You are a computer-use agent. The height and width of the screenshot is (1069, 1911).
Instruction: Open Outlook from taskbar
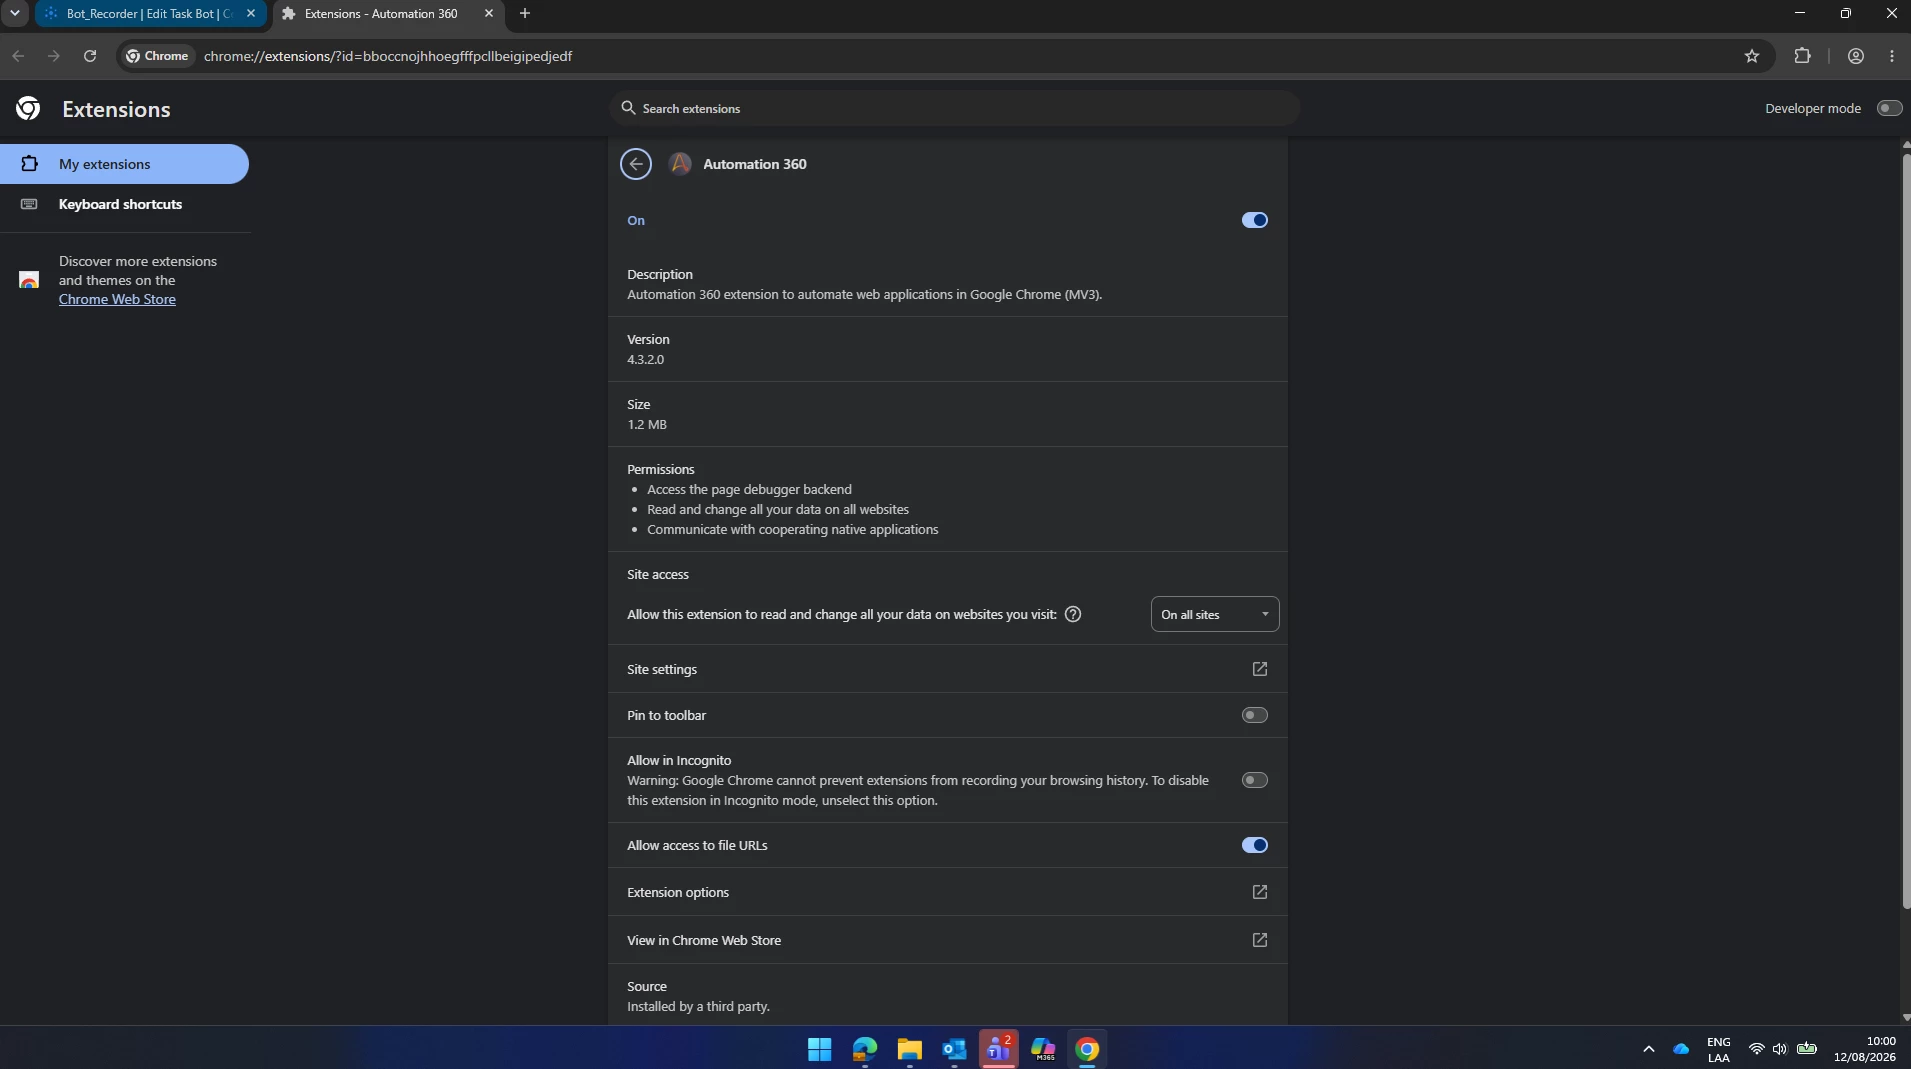[x=954, y=1049]
